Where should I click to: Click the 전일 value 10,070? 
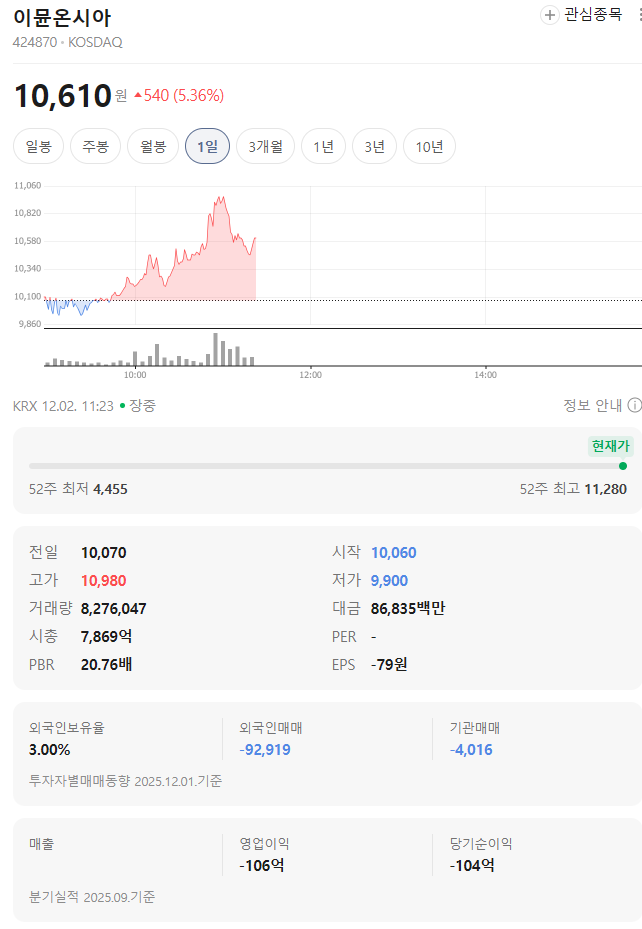tap(104, 553)
